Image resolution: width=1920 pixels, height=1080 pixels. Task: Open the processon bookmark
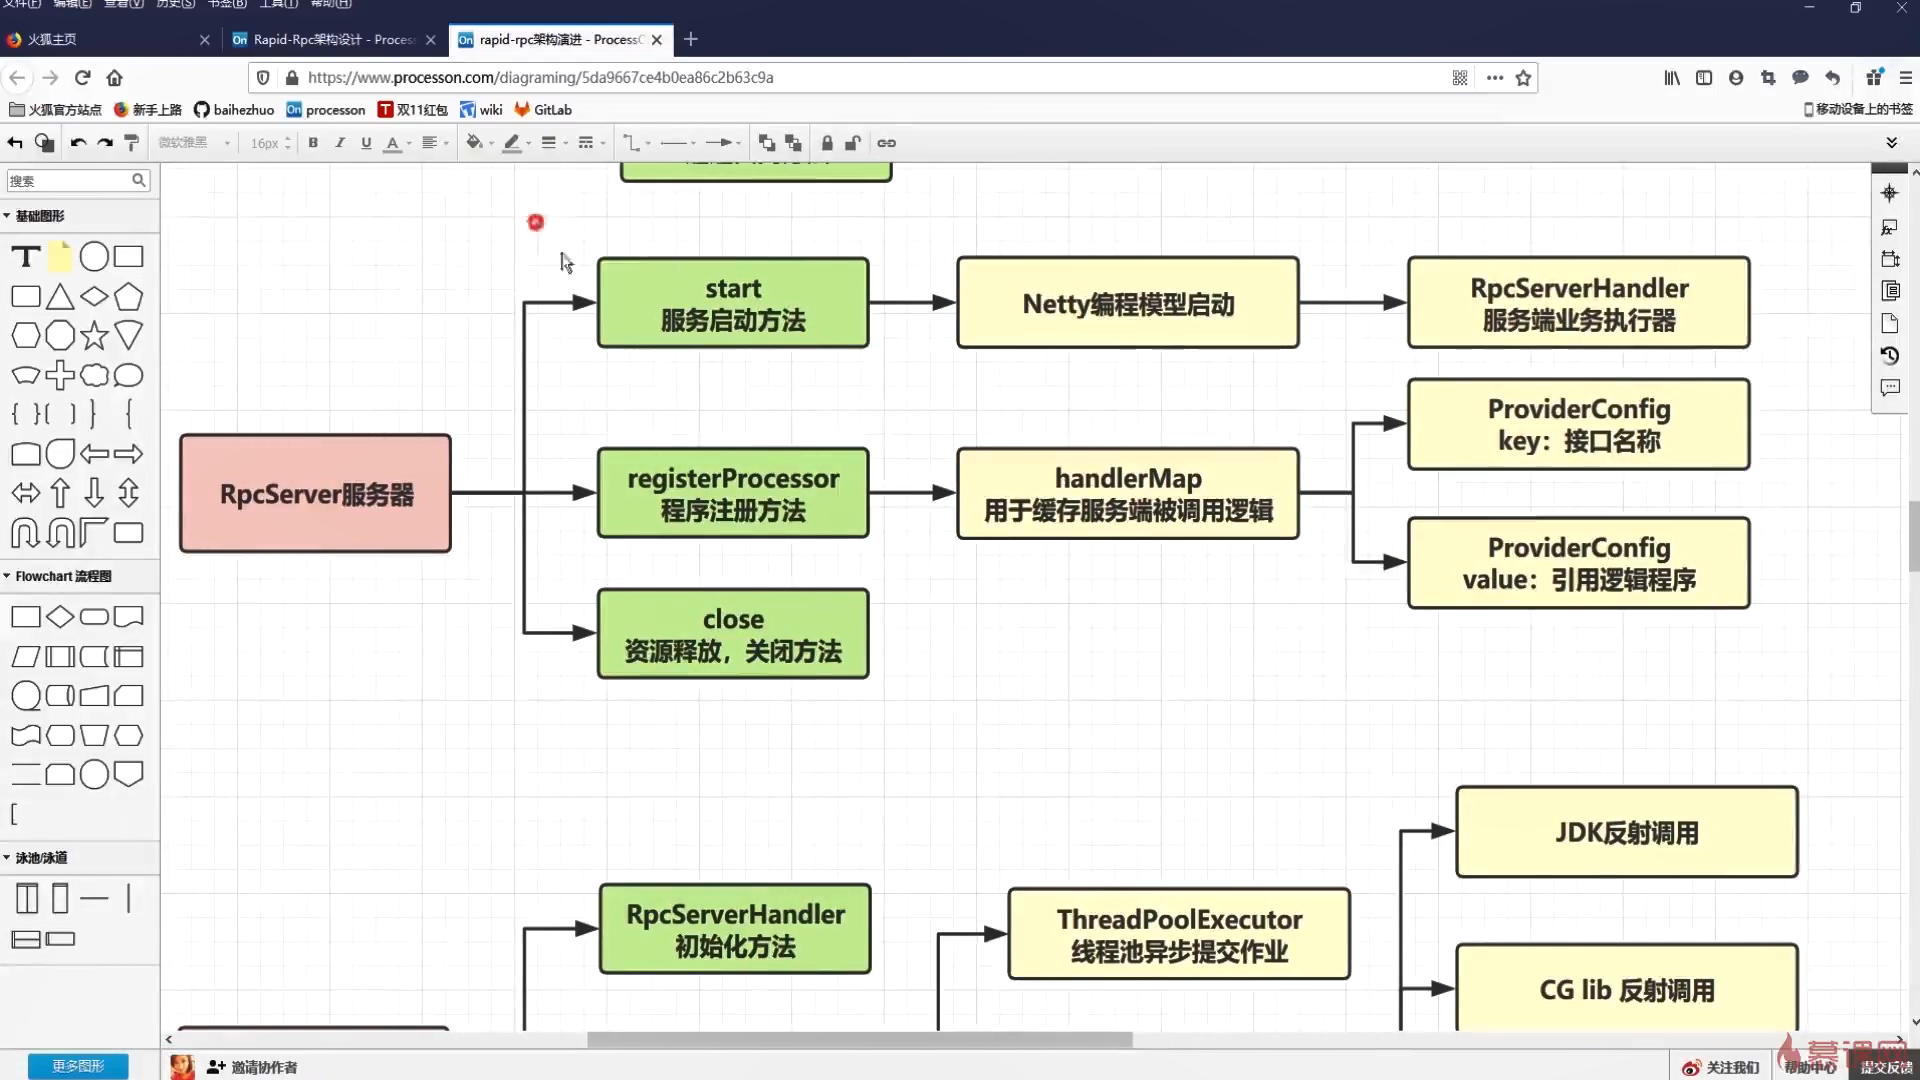point(326,110)
